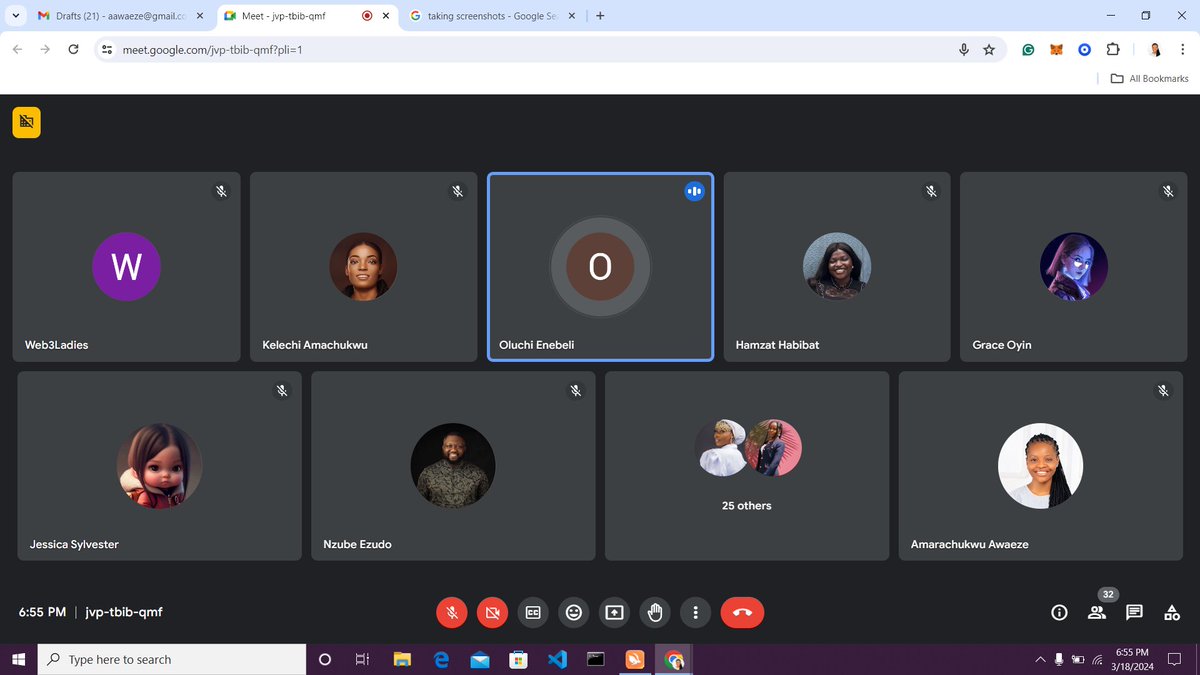Click the microphone permission icon in address bar
This screenshot has width=1200, height=675.
[x=964, y=49]
